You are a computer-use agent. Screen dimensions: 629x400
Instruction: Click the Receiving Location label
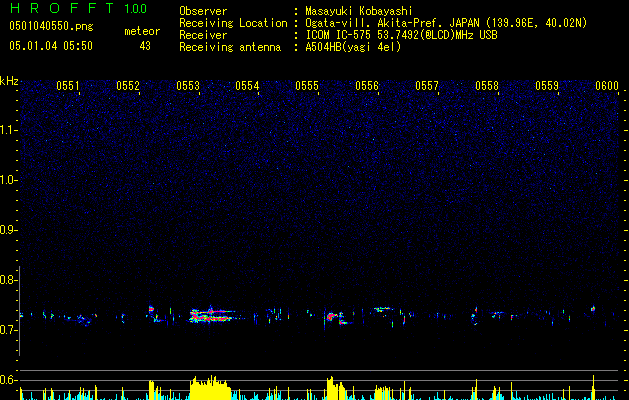[x=233, y=23]
